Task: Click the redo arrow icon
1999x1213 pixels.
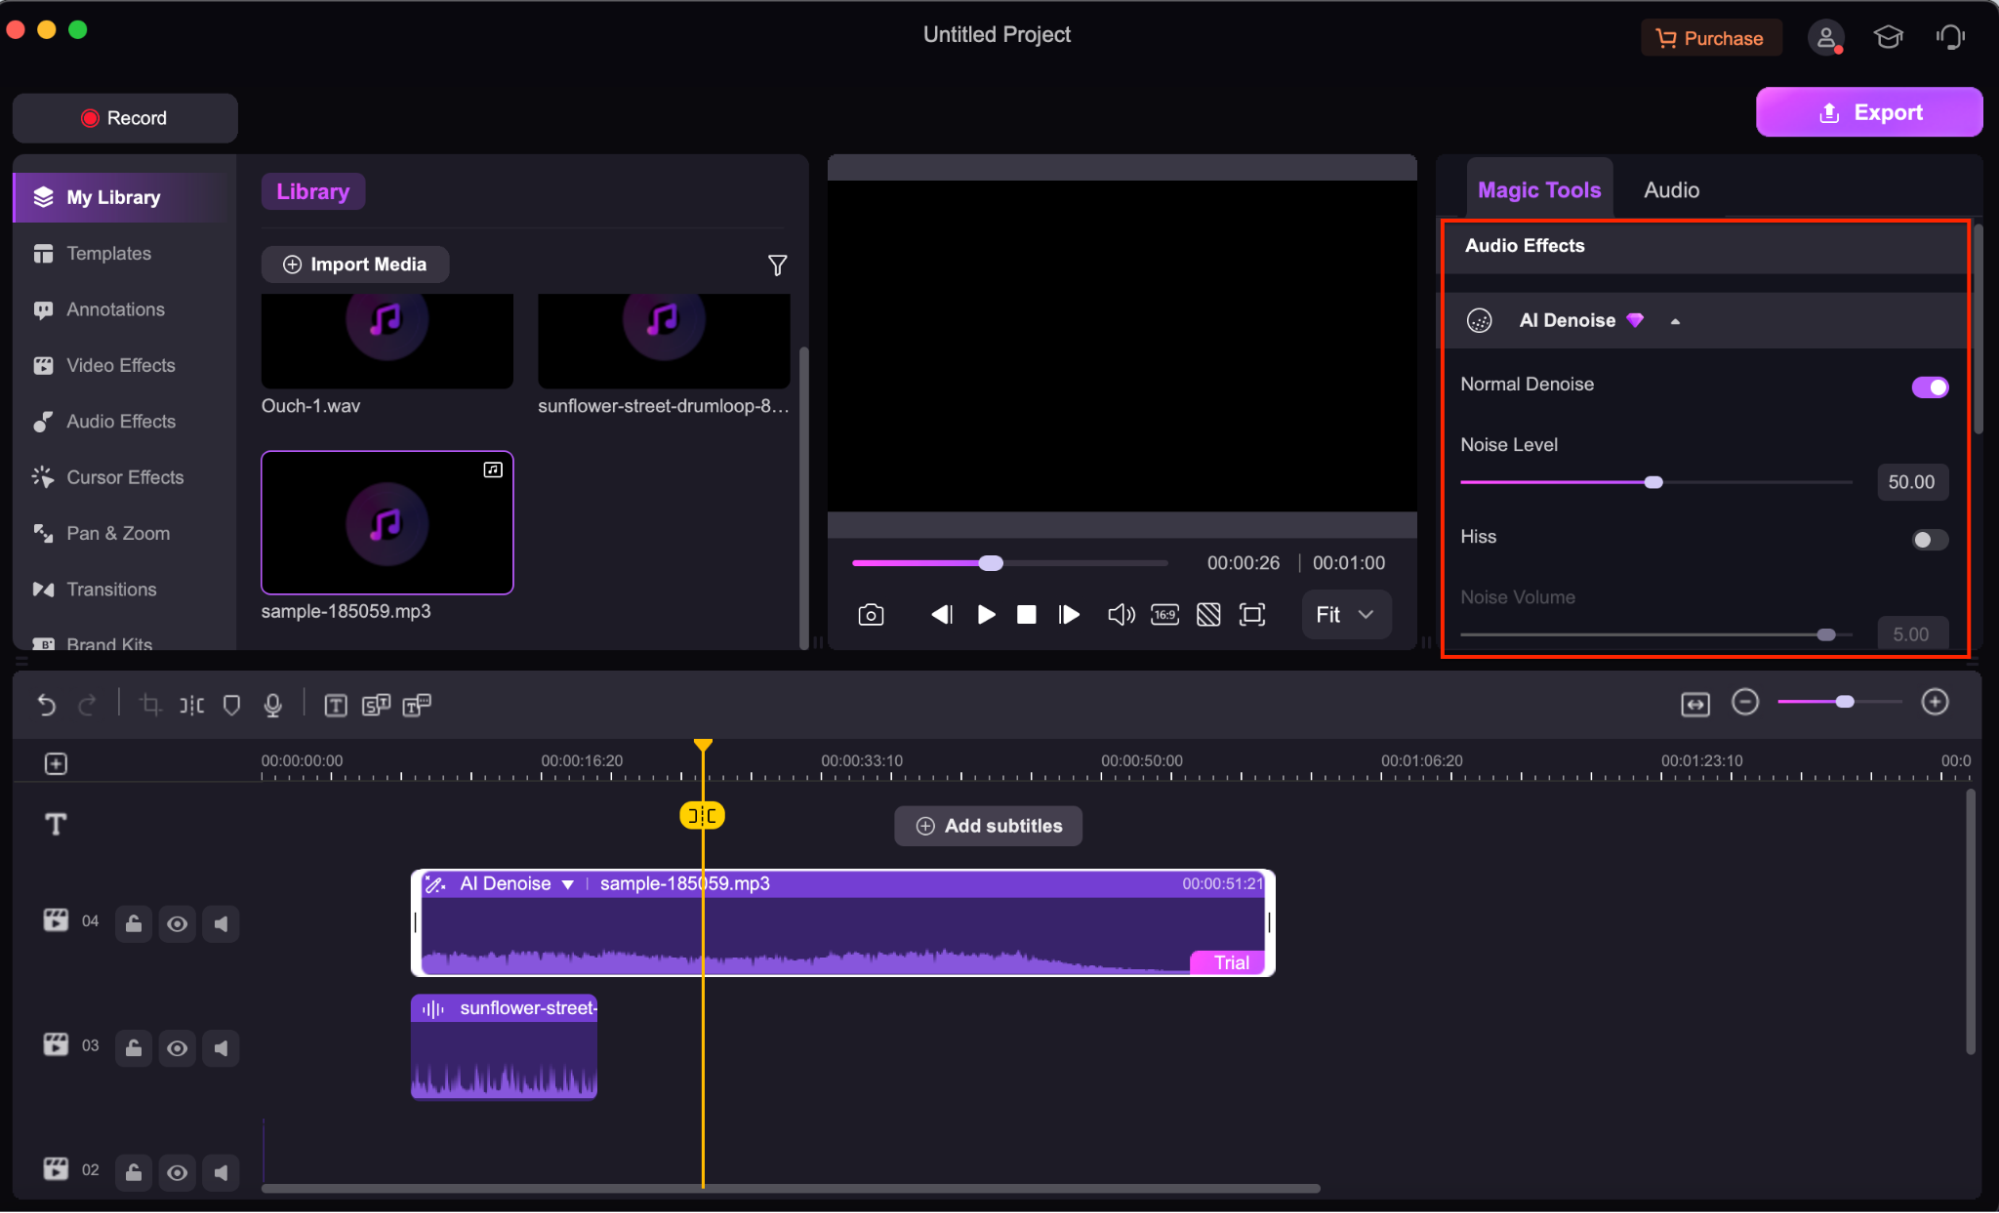Action: click(87, 705)
